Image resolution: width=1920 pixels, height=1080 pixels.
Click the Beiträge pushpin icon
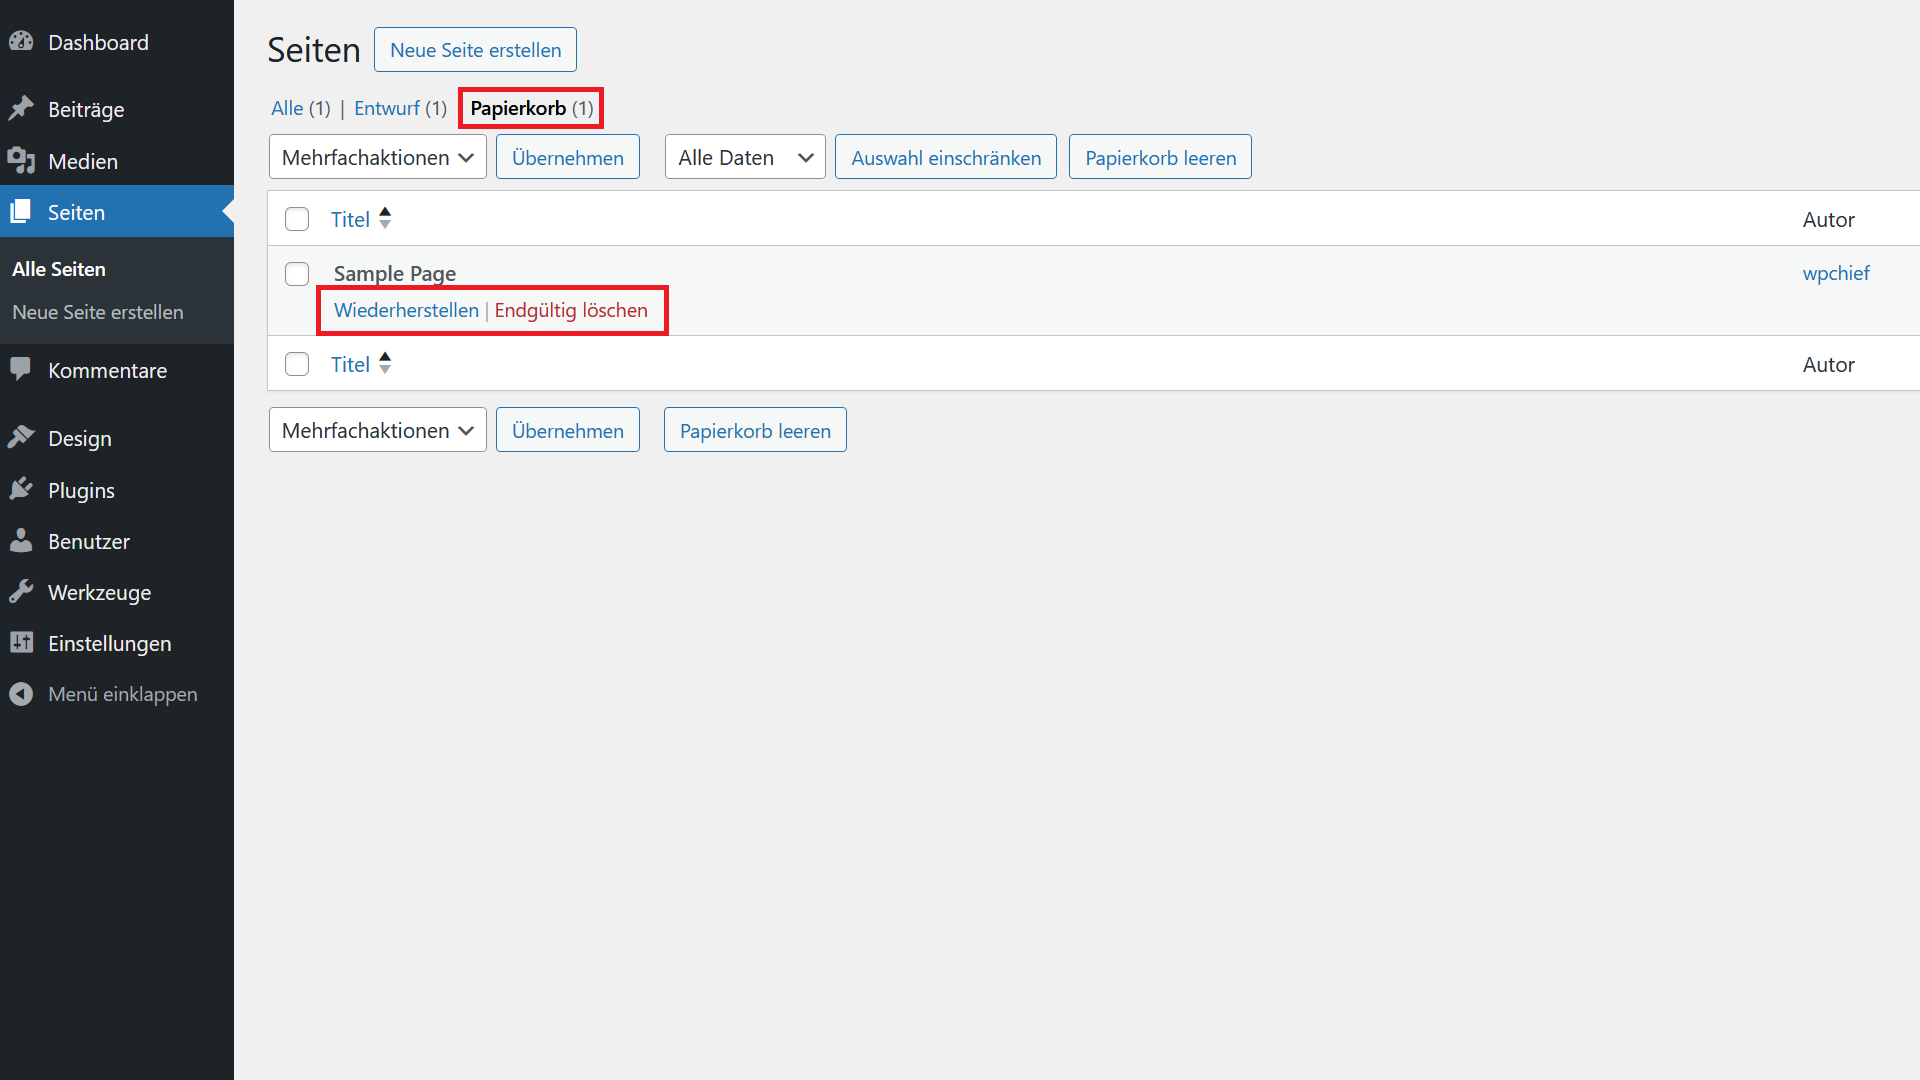coord(21,108)
